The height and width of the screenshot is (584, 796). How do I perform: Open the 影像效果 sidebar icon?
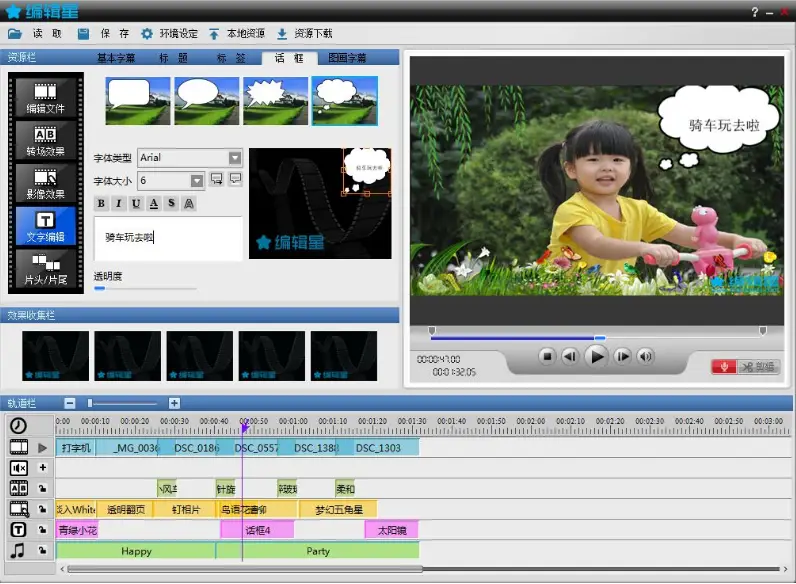coord(45,183)
